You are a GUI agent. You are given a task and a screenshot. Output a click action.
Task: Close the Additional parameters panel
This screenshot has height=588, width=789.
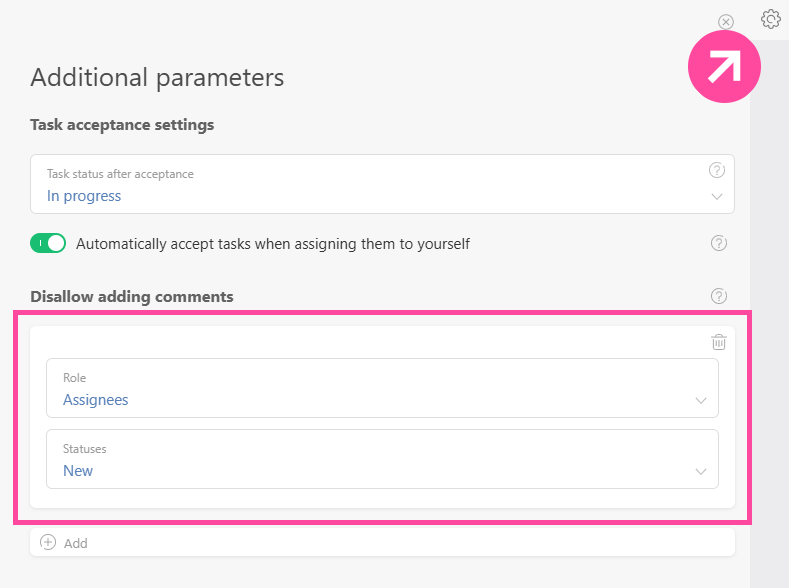point(726,22)
